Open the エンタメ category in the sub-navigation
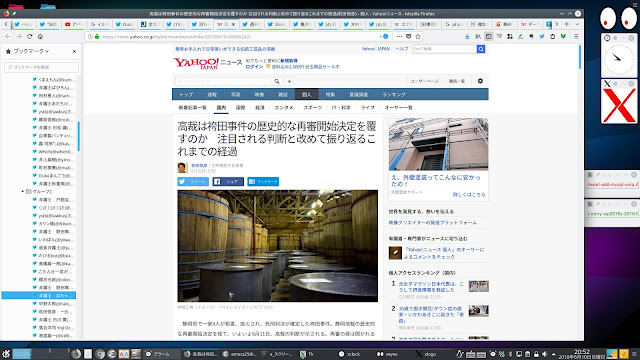 (284, 107)
